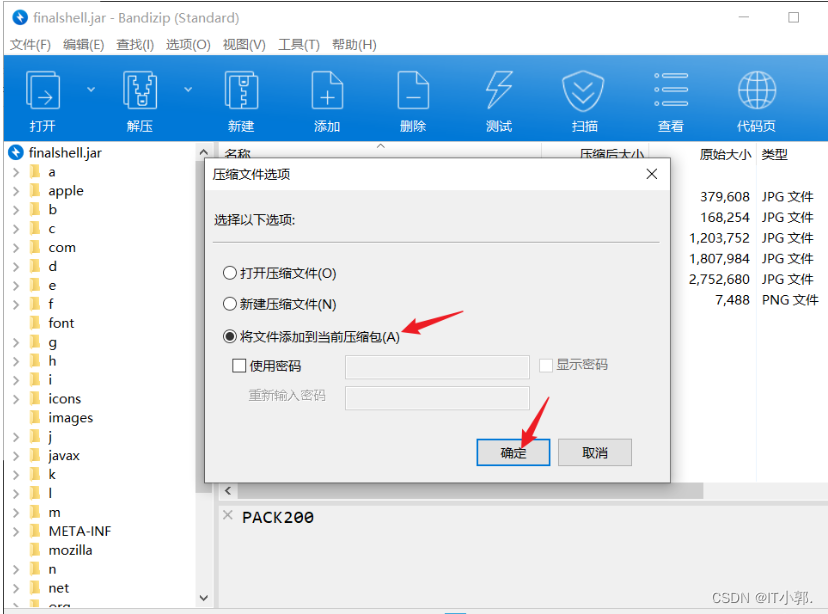This screenshot has width=828, height=614.
Task: Click the Test (测试) archive icon
Action: point(499,91)
